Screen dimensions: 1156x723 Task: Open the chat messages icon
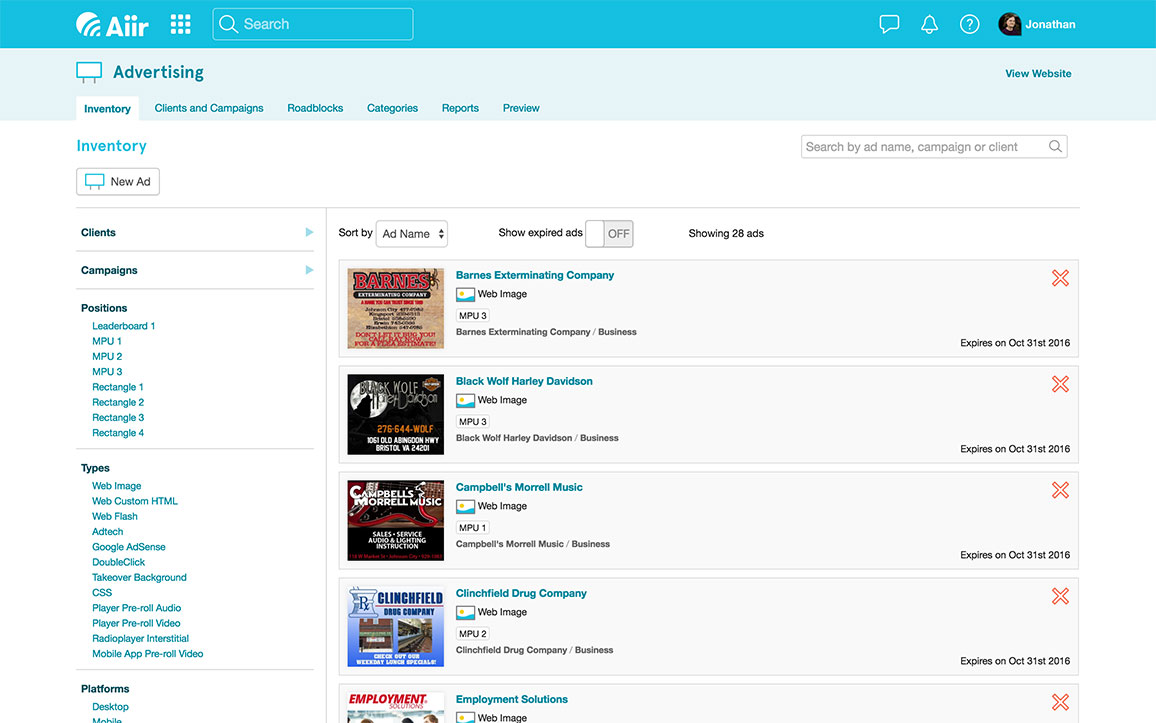pyautogui.click(x=889, y=24)
